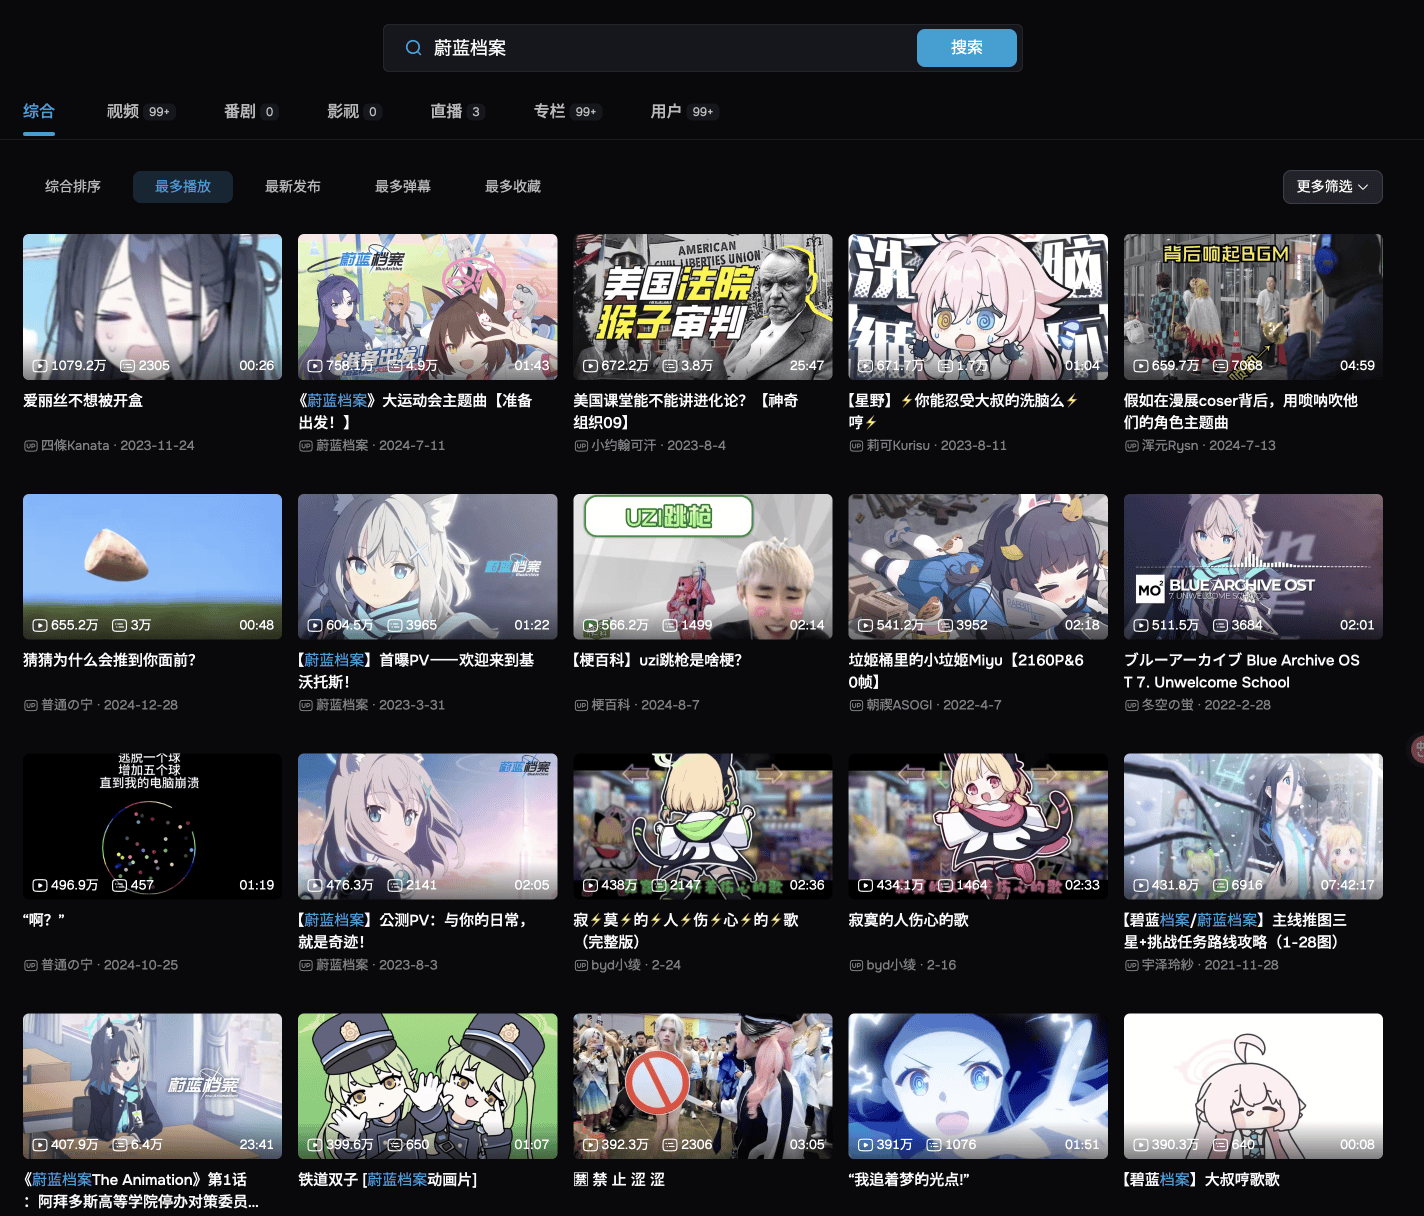Click UP icon beside 梗百科
Screen dimensions: 1424x1216
(x=581, y=705)
